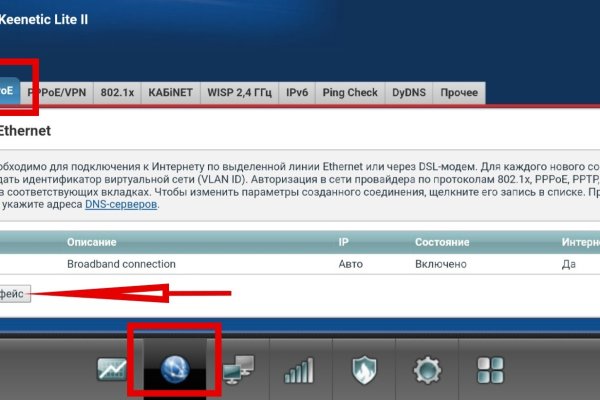Viewport: 600px width, 400px height.
Task: Go to the WISP 2,4 ГГц tab
Action: [240, 93]
